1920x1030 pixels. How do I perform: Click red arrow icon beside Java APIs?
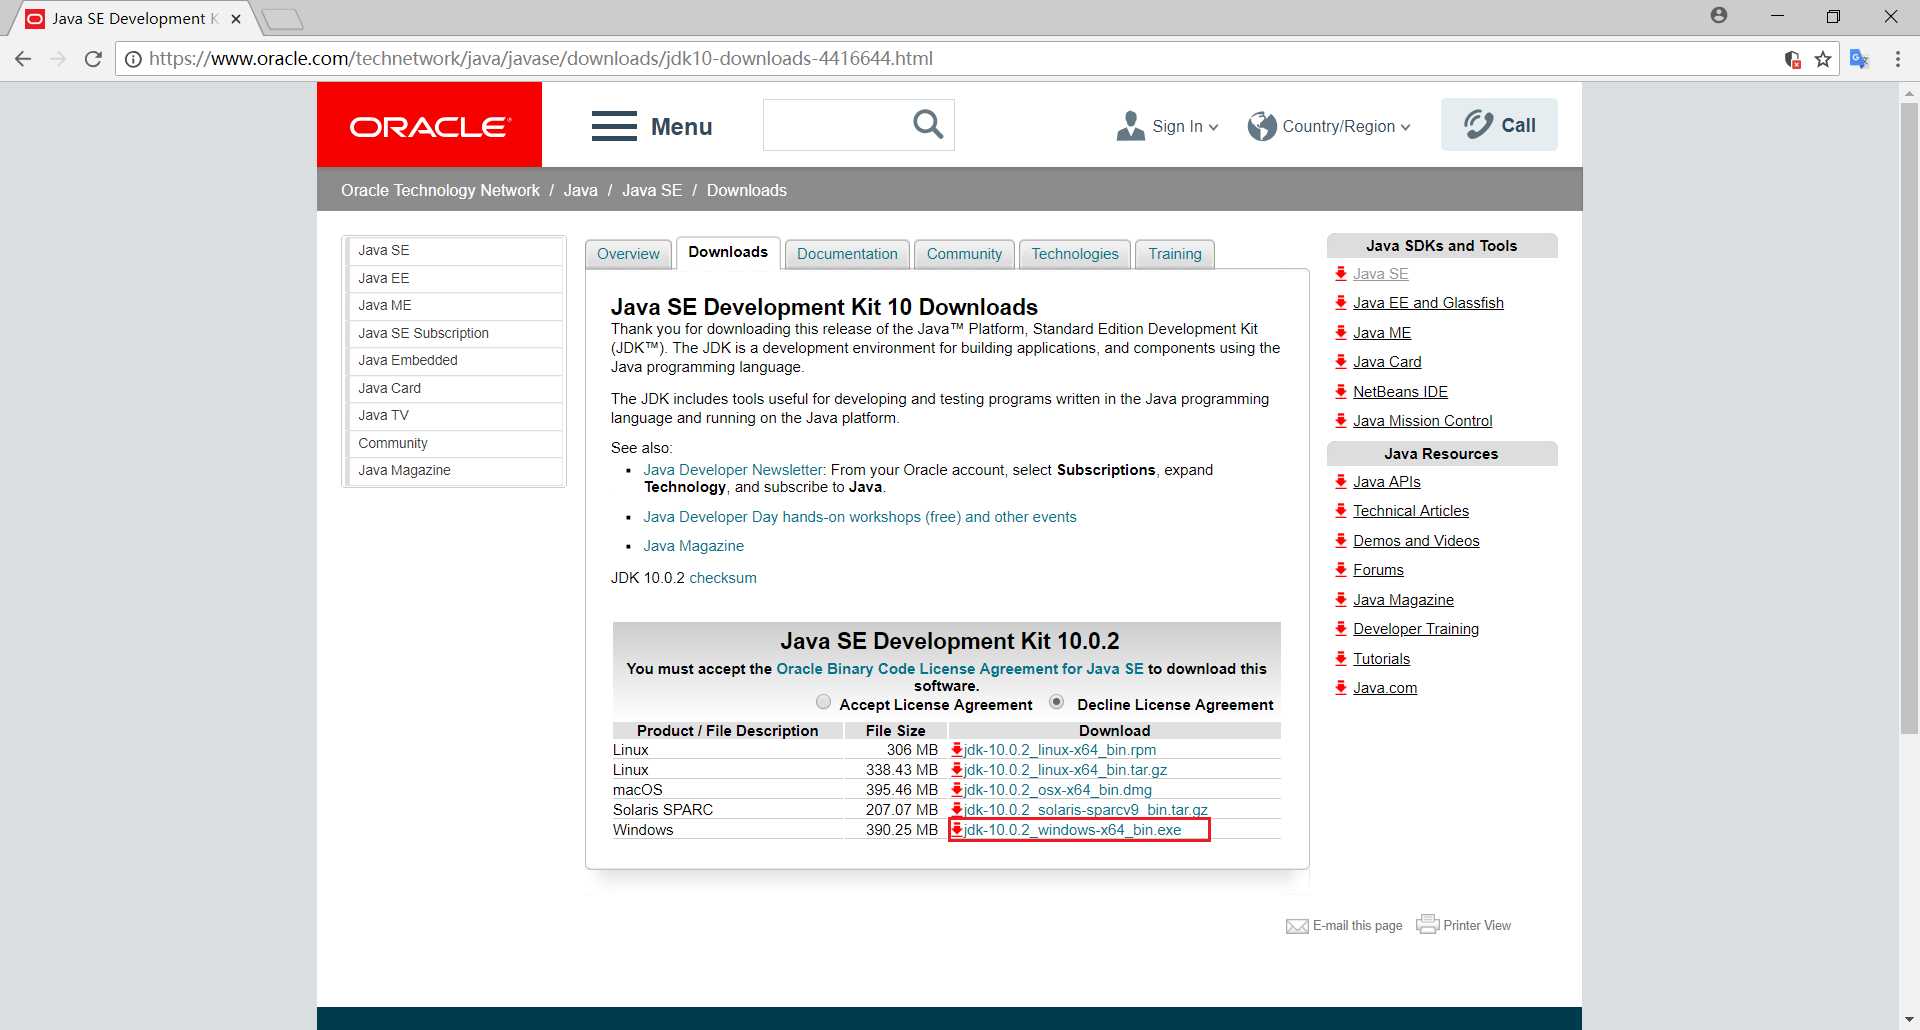click(x=1341, y=481)
